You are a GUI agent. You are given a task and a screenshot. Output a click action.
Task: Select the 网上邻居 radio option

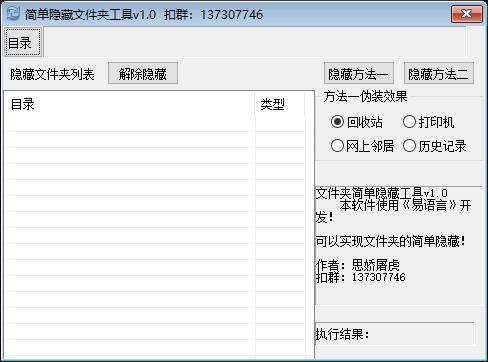362,146
